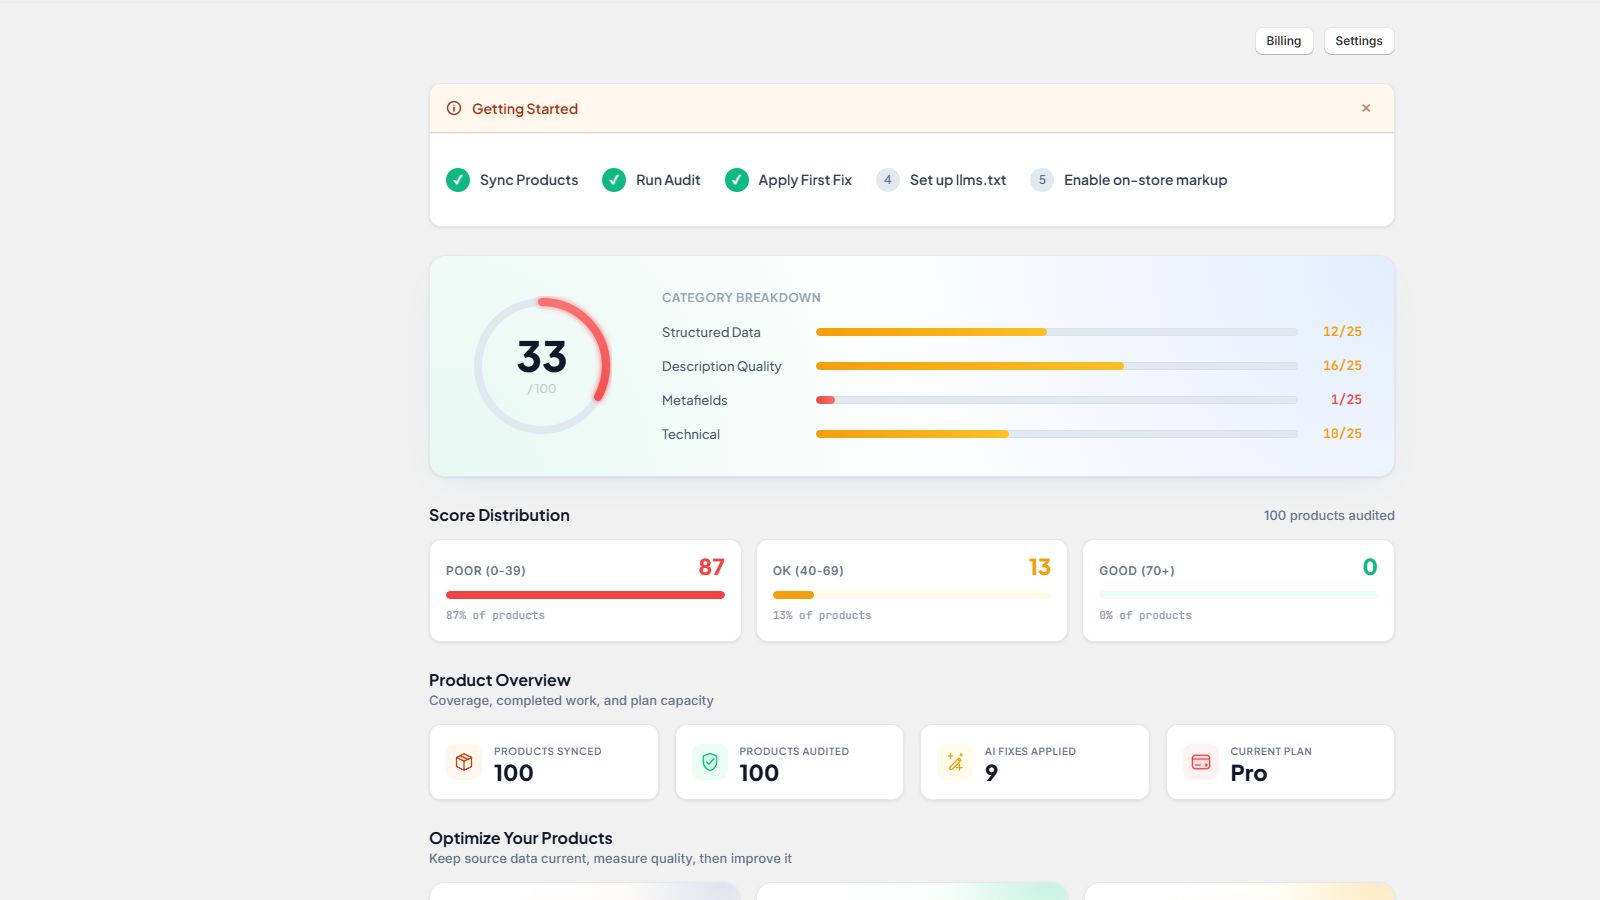Click the Products Audited shield icon

(710, 762)
